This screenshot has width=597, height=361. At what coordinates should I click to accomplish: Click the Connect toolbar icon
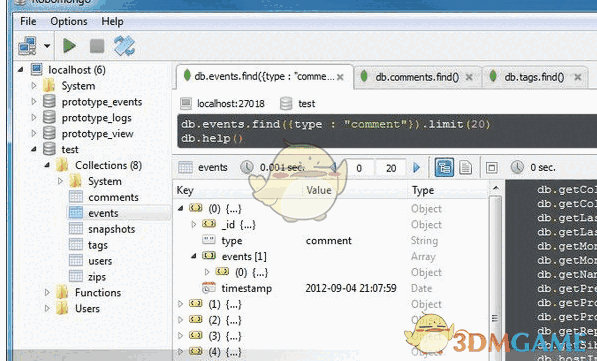(27, 46)
